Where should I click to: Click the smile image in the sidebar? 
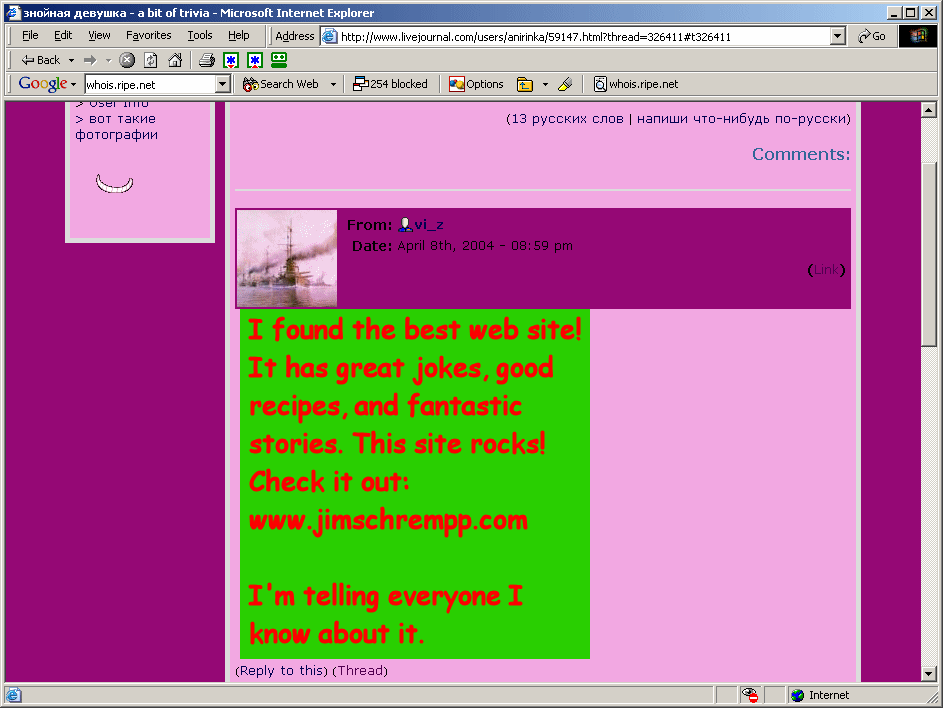click(114, 183)
